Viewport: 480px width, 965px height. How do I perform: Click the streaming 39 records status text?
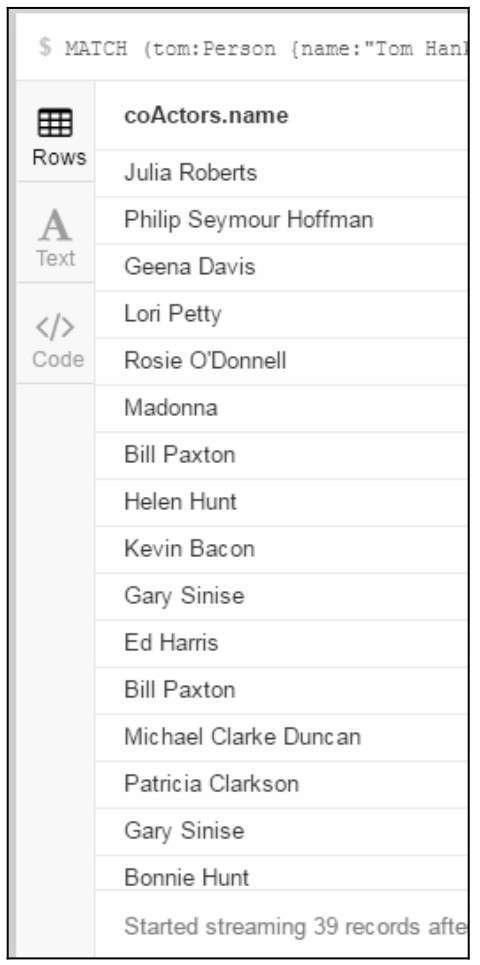295,926
